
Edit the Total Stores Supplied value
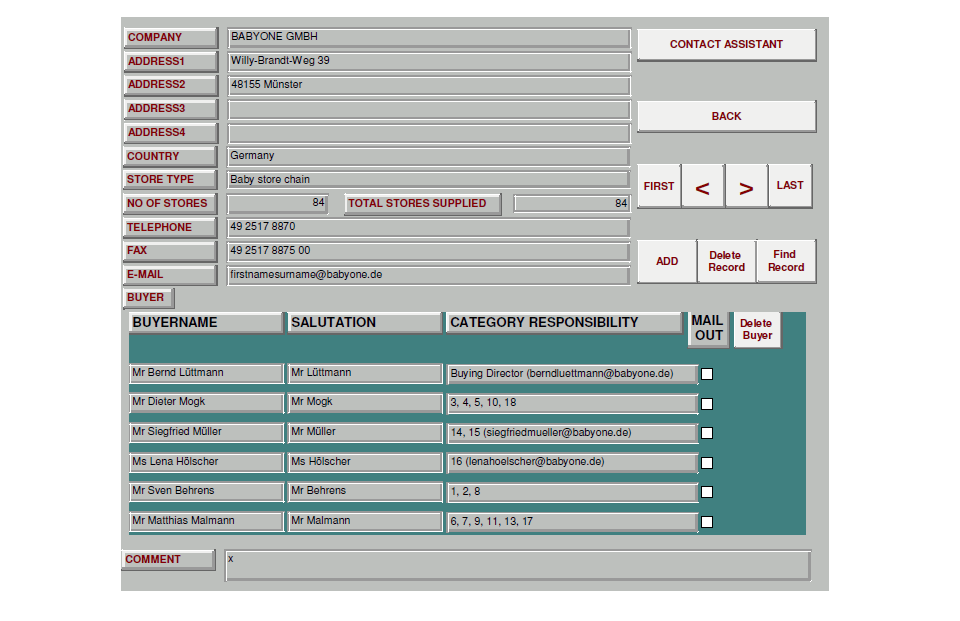(x=572, y=204)
